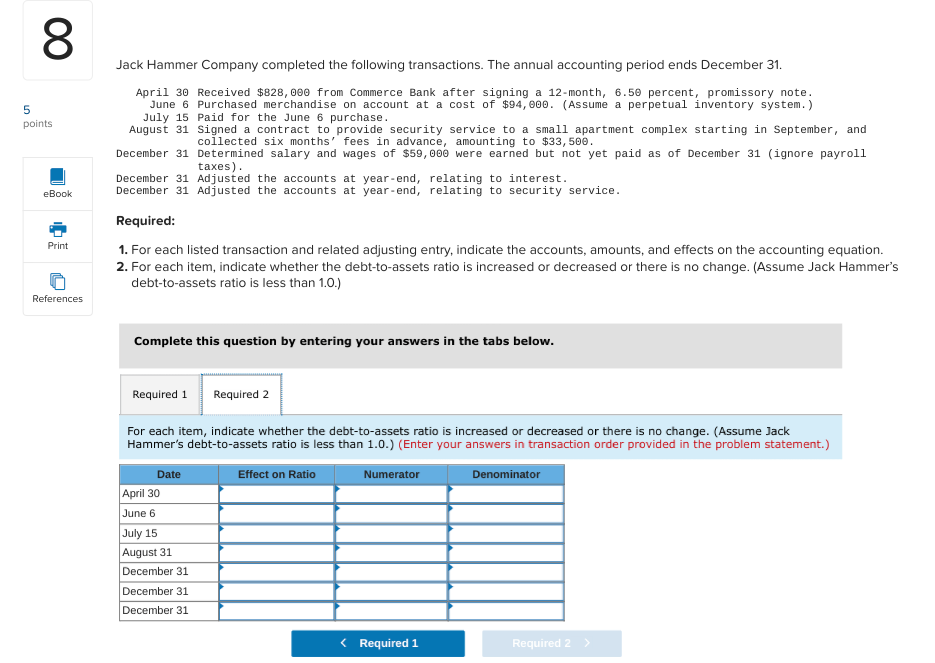Click the 5 points label

[x=38, y=116]
